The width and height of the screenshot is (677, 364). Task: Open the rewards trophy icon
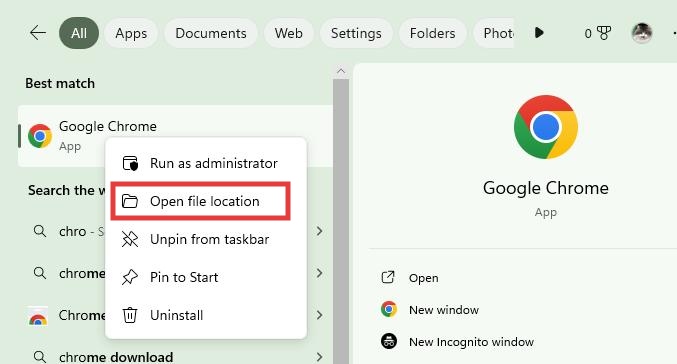coord(604,33)
